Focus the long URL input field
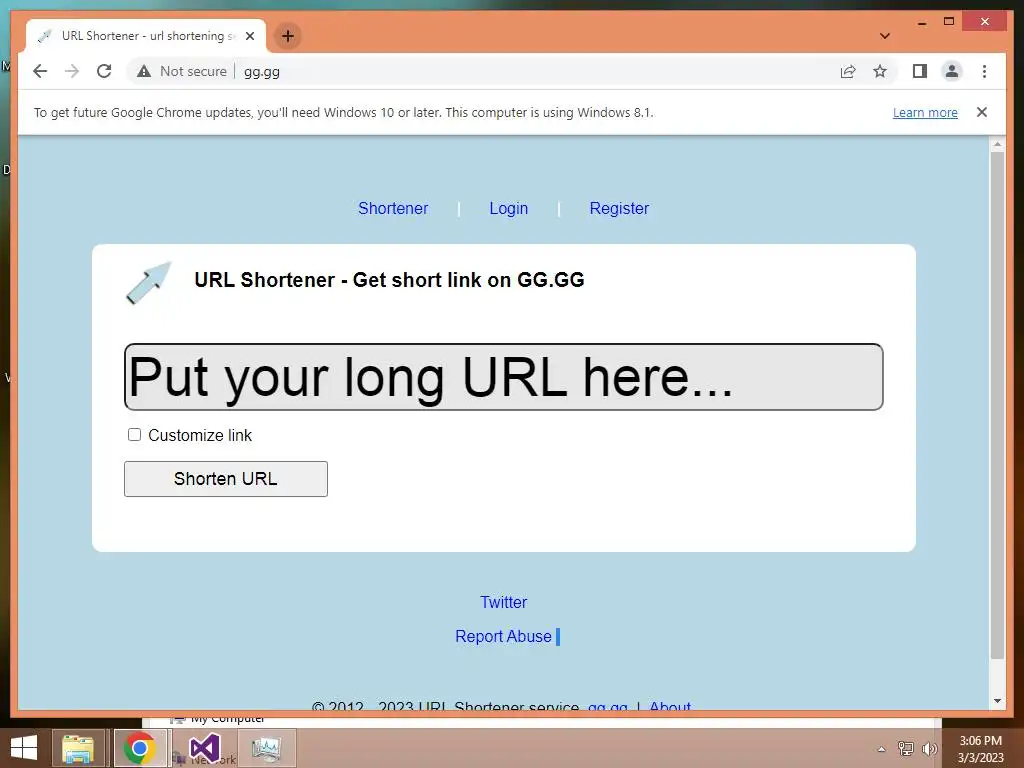Viewport: 1024px width, 768px height. (x=504, y=377)
